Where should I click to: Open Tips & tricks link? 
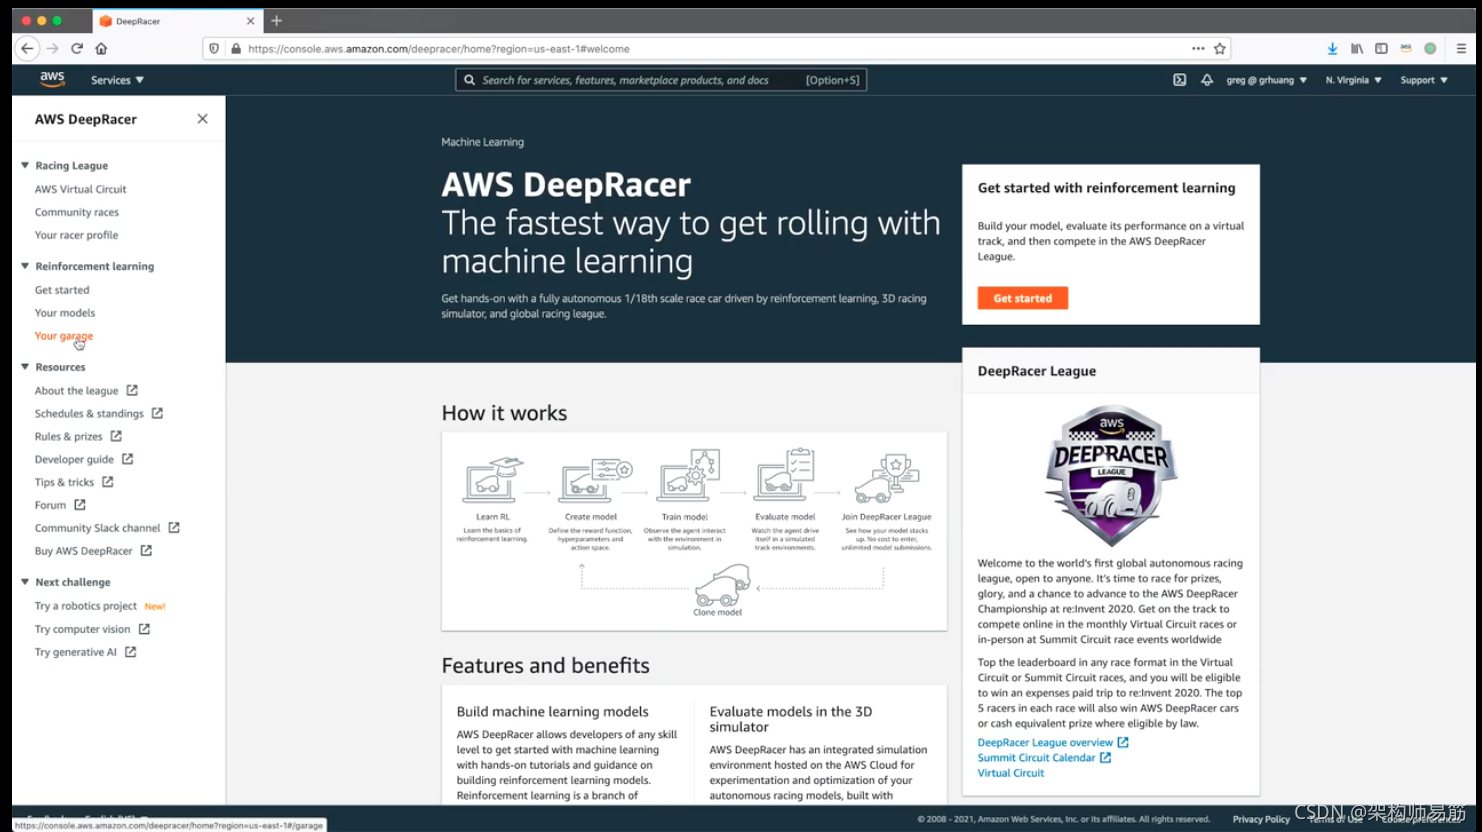tap(64, 482)
